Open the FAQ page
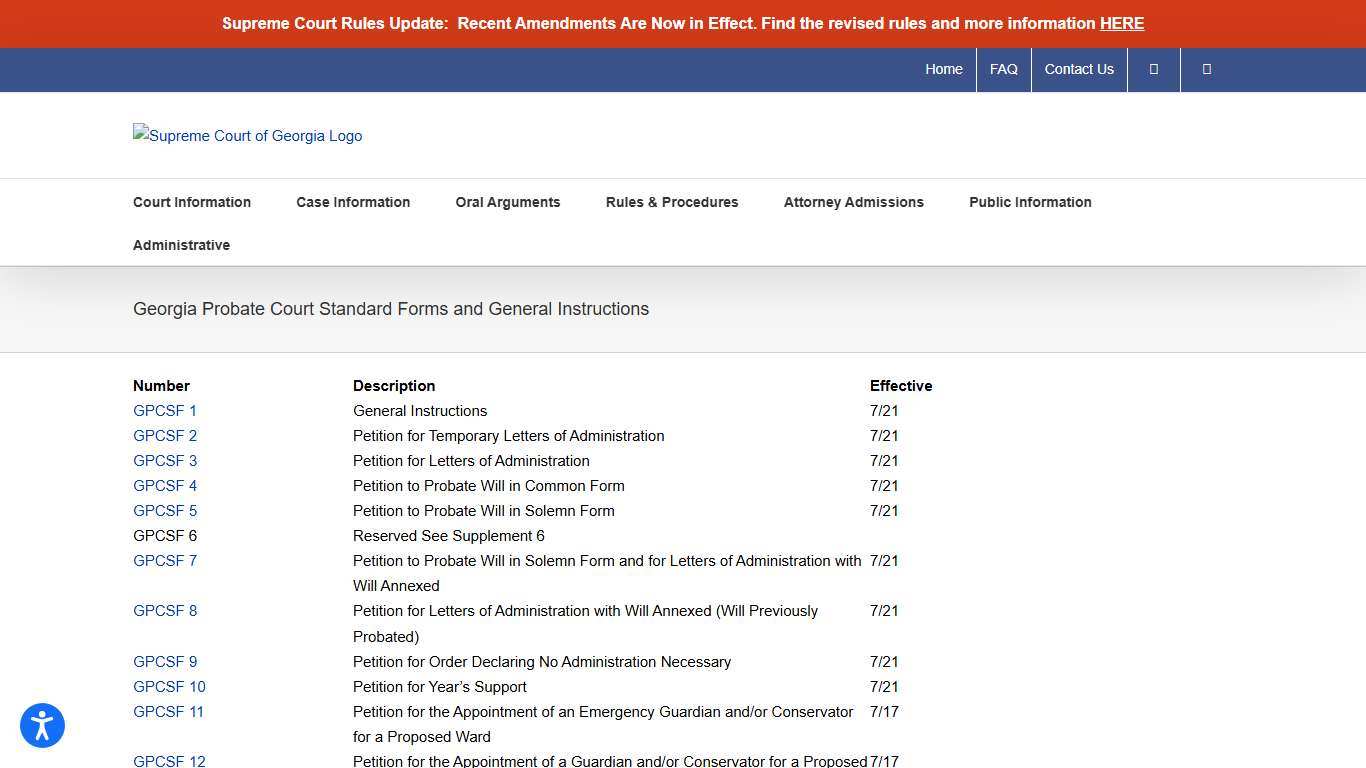1366x768 pixels. tap(1003, 69)
